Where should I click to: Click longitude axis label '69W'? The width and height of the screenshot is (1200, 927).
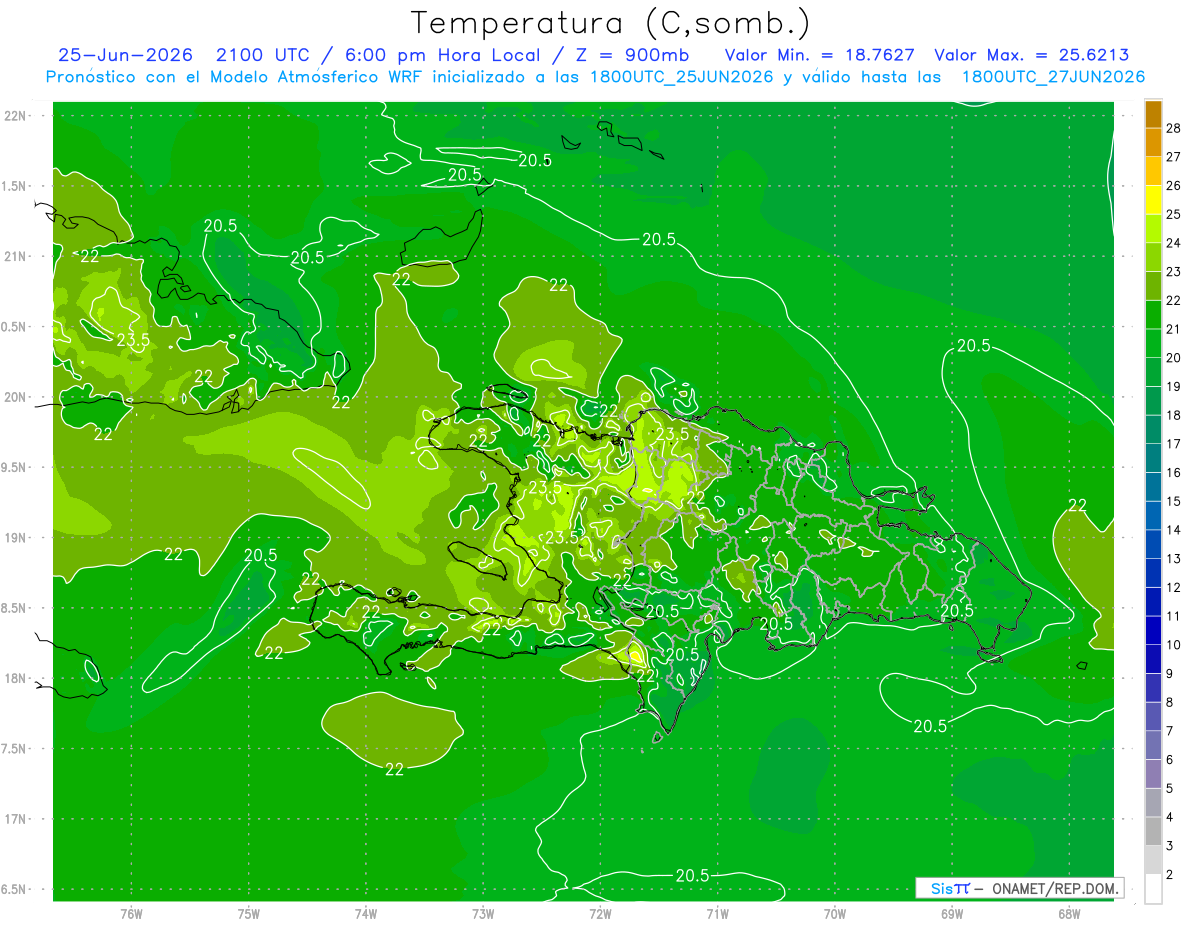coord(952,913)
